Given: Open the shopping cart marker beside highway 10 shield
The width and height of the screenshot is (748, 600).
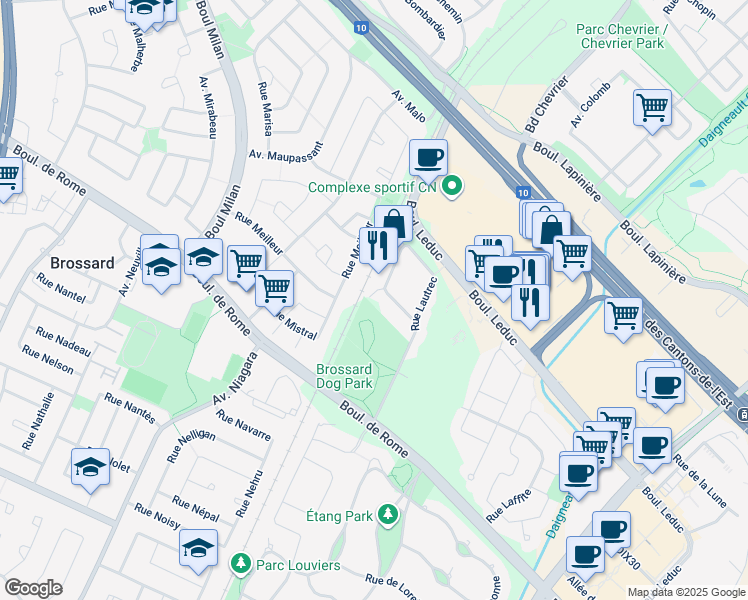Looking at the screenshot, I should tap(572, 255).
